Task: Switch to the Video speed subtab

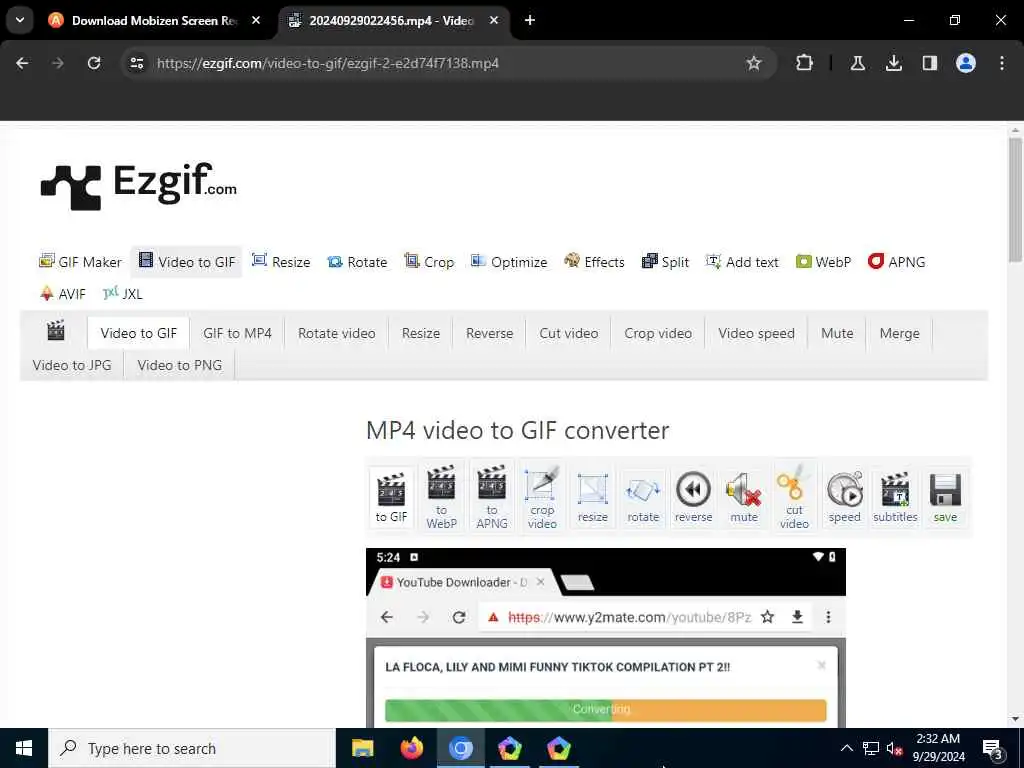Action: tap(756, 333)
